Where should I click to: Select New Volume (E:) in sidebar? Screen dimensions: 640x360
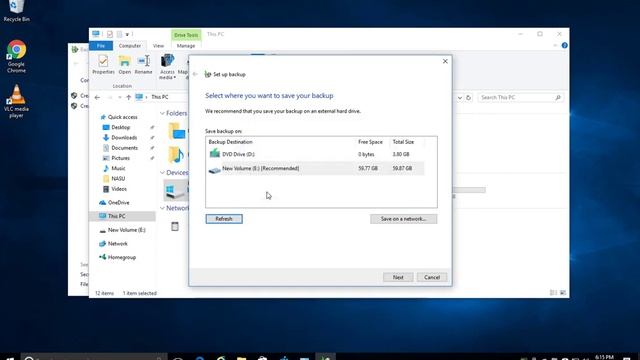(x=127, y=230)
